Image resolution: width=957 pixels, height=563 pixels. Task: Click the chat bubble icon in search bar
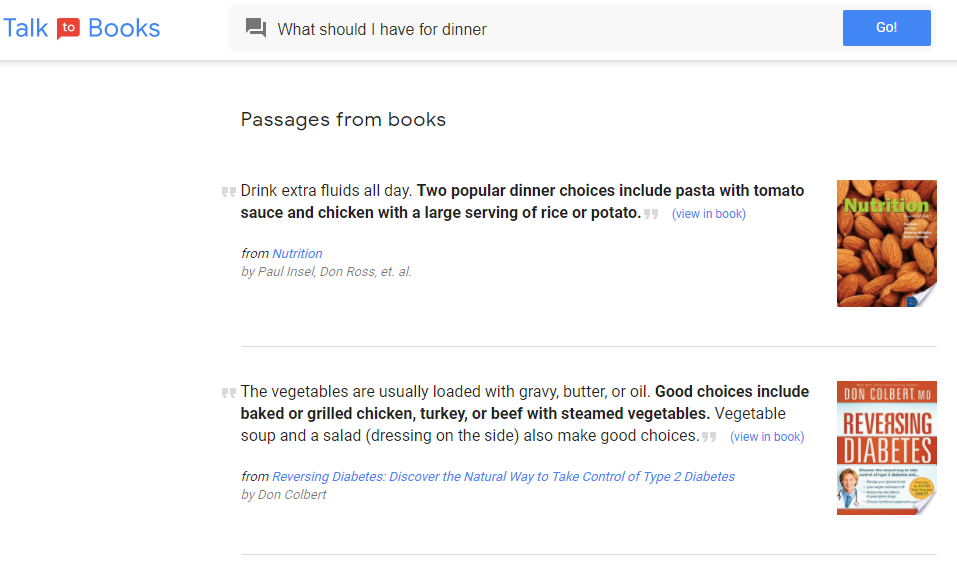(x=256, y=29)
